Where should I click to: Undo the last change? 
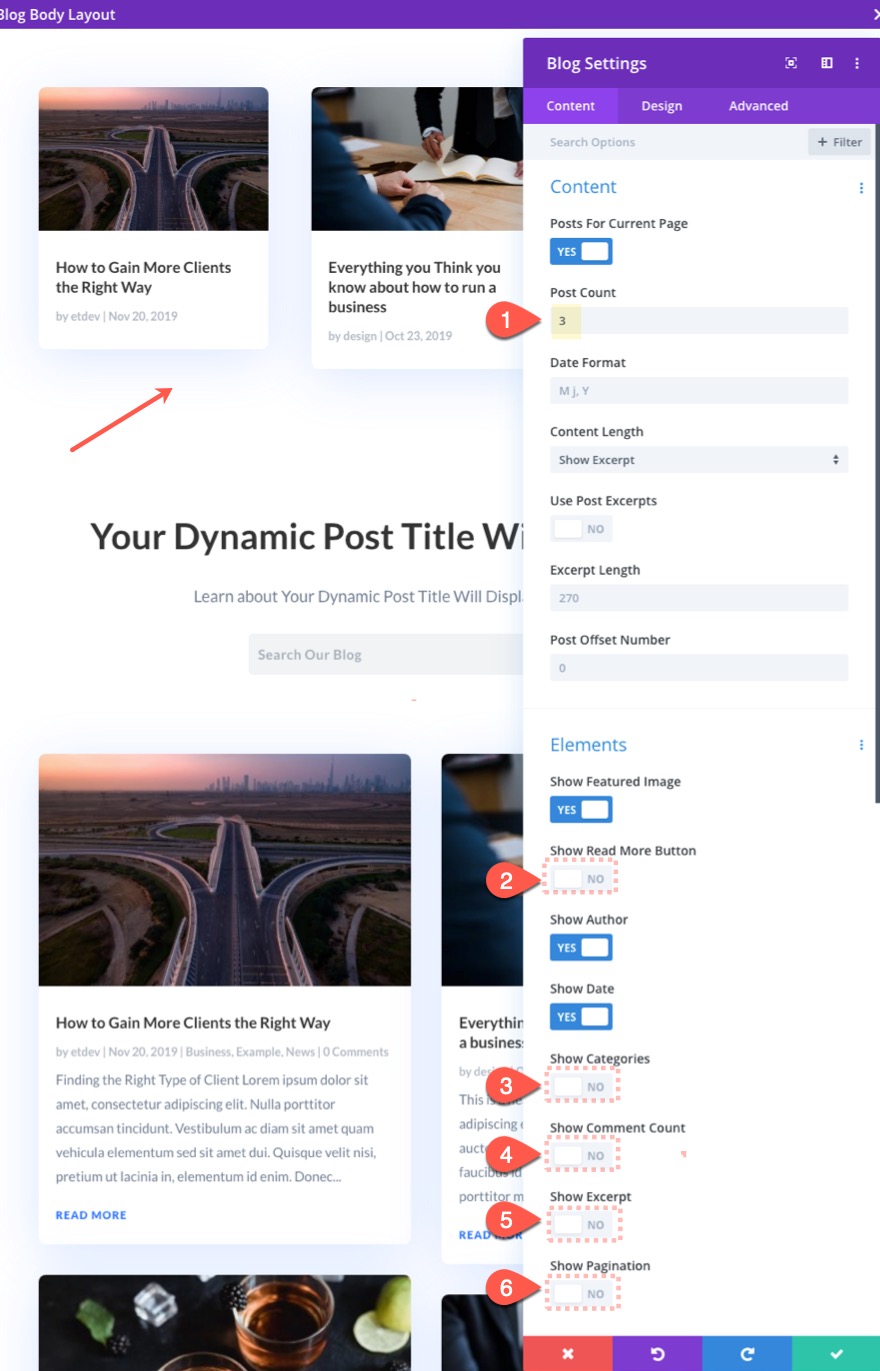[657, 1353]
